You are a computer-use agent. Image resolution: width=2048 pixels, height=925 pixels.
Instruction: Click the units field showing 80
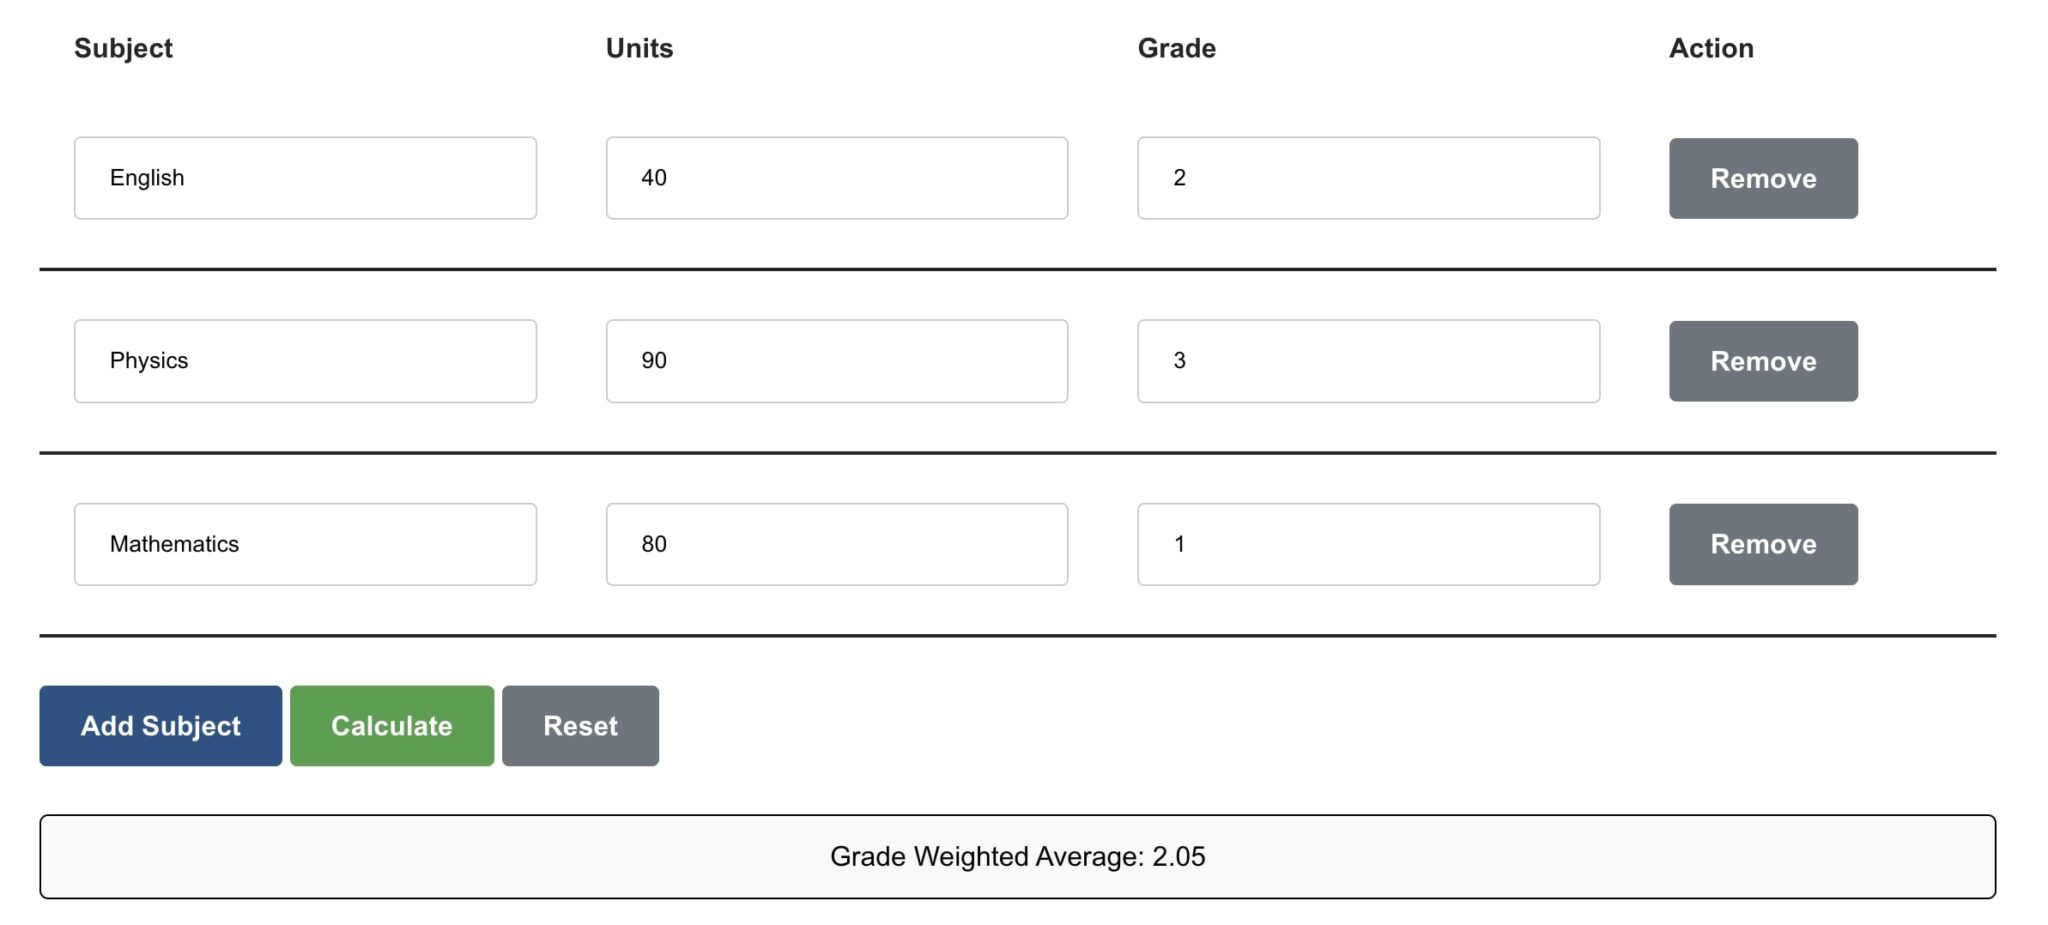click(836, 544)
